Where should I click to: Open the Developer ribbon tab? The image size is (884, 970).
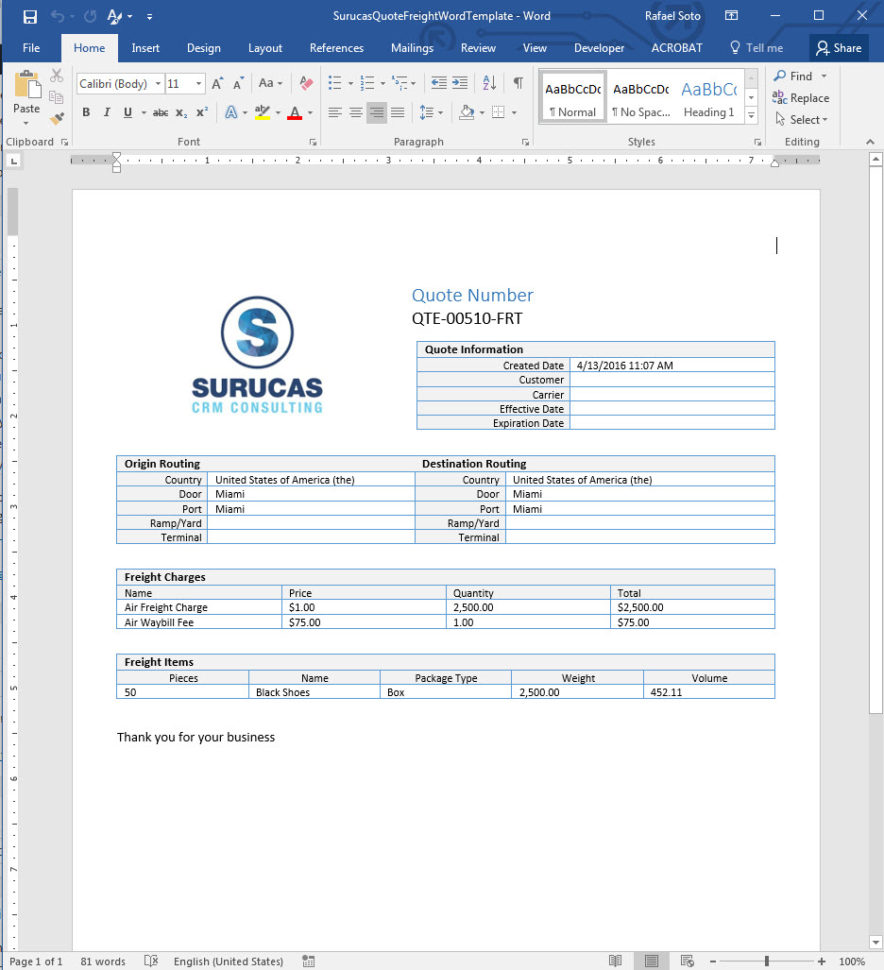(x=599, y=47)
